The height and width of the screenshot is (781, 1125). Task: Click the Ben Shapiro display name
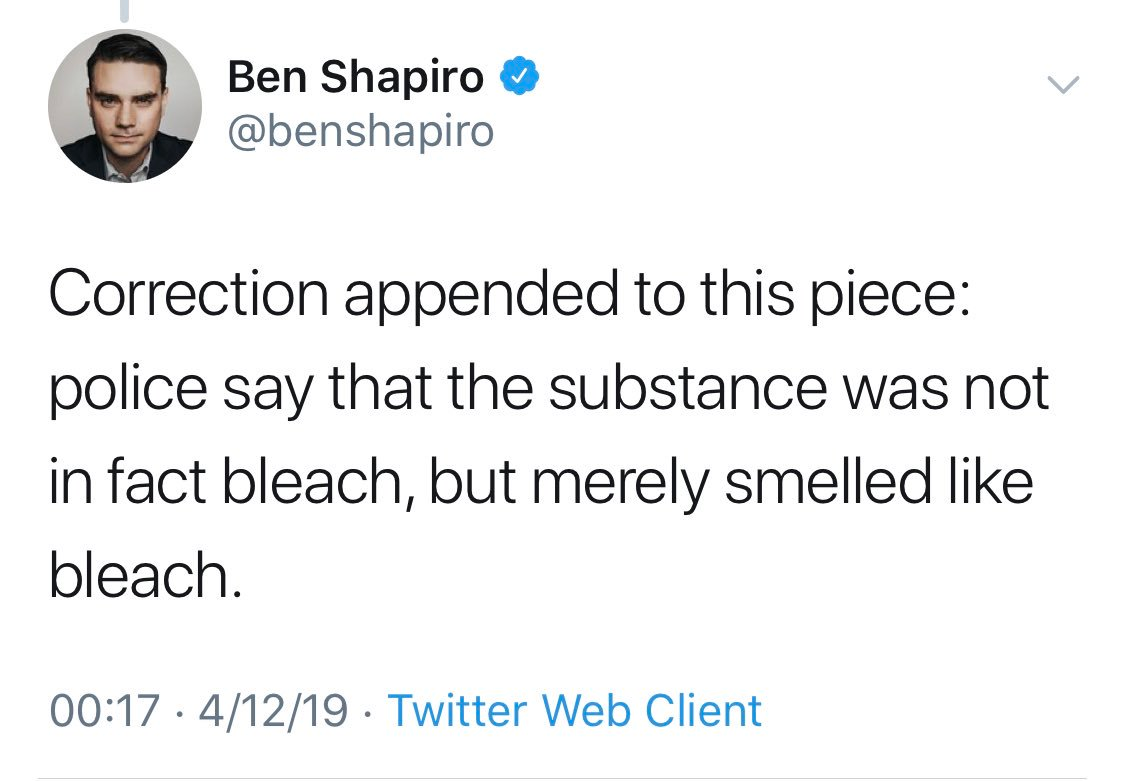pyautogui.click(x=356, y=77)
